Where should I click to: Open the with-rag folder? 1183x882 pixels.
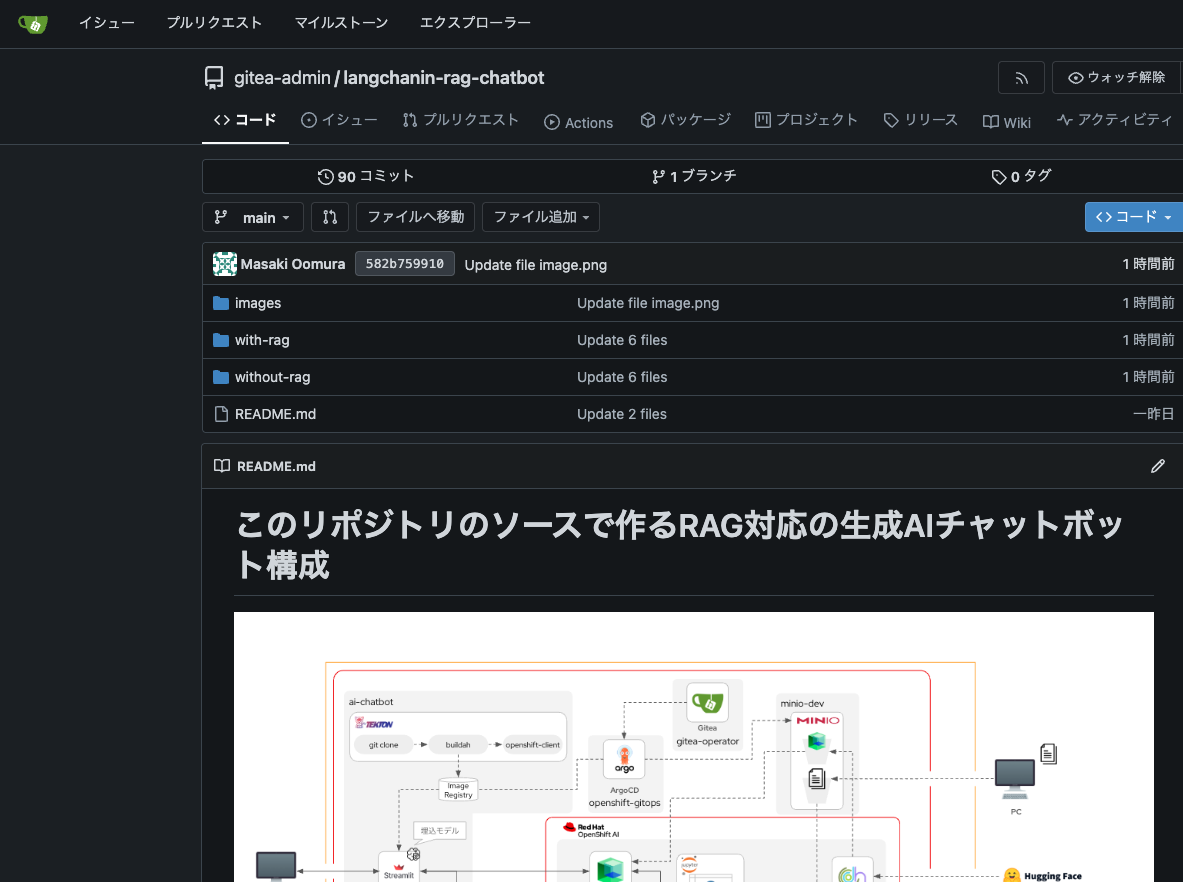(262, 340)
